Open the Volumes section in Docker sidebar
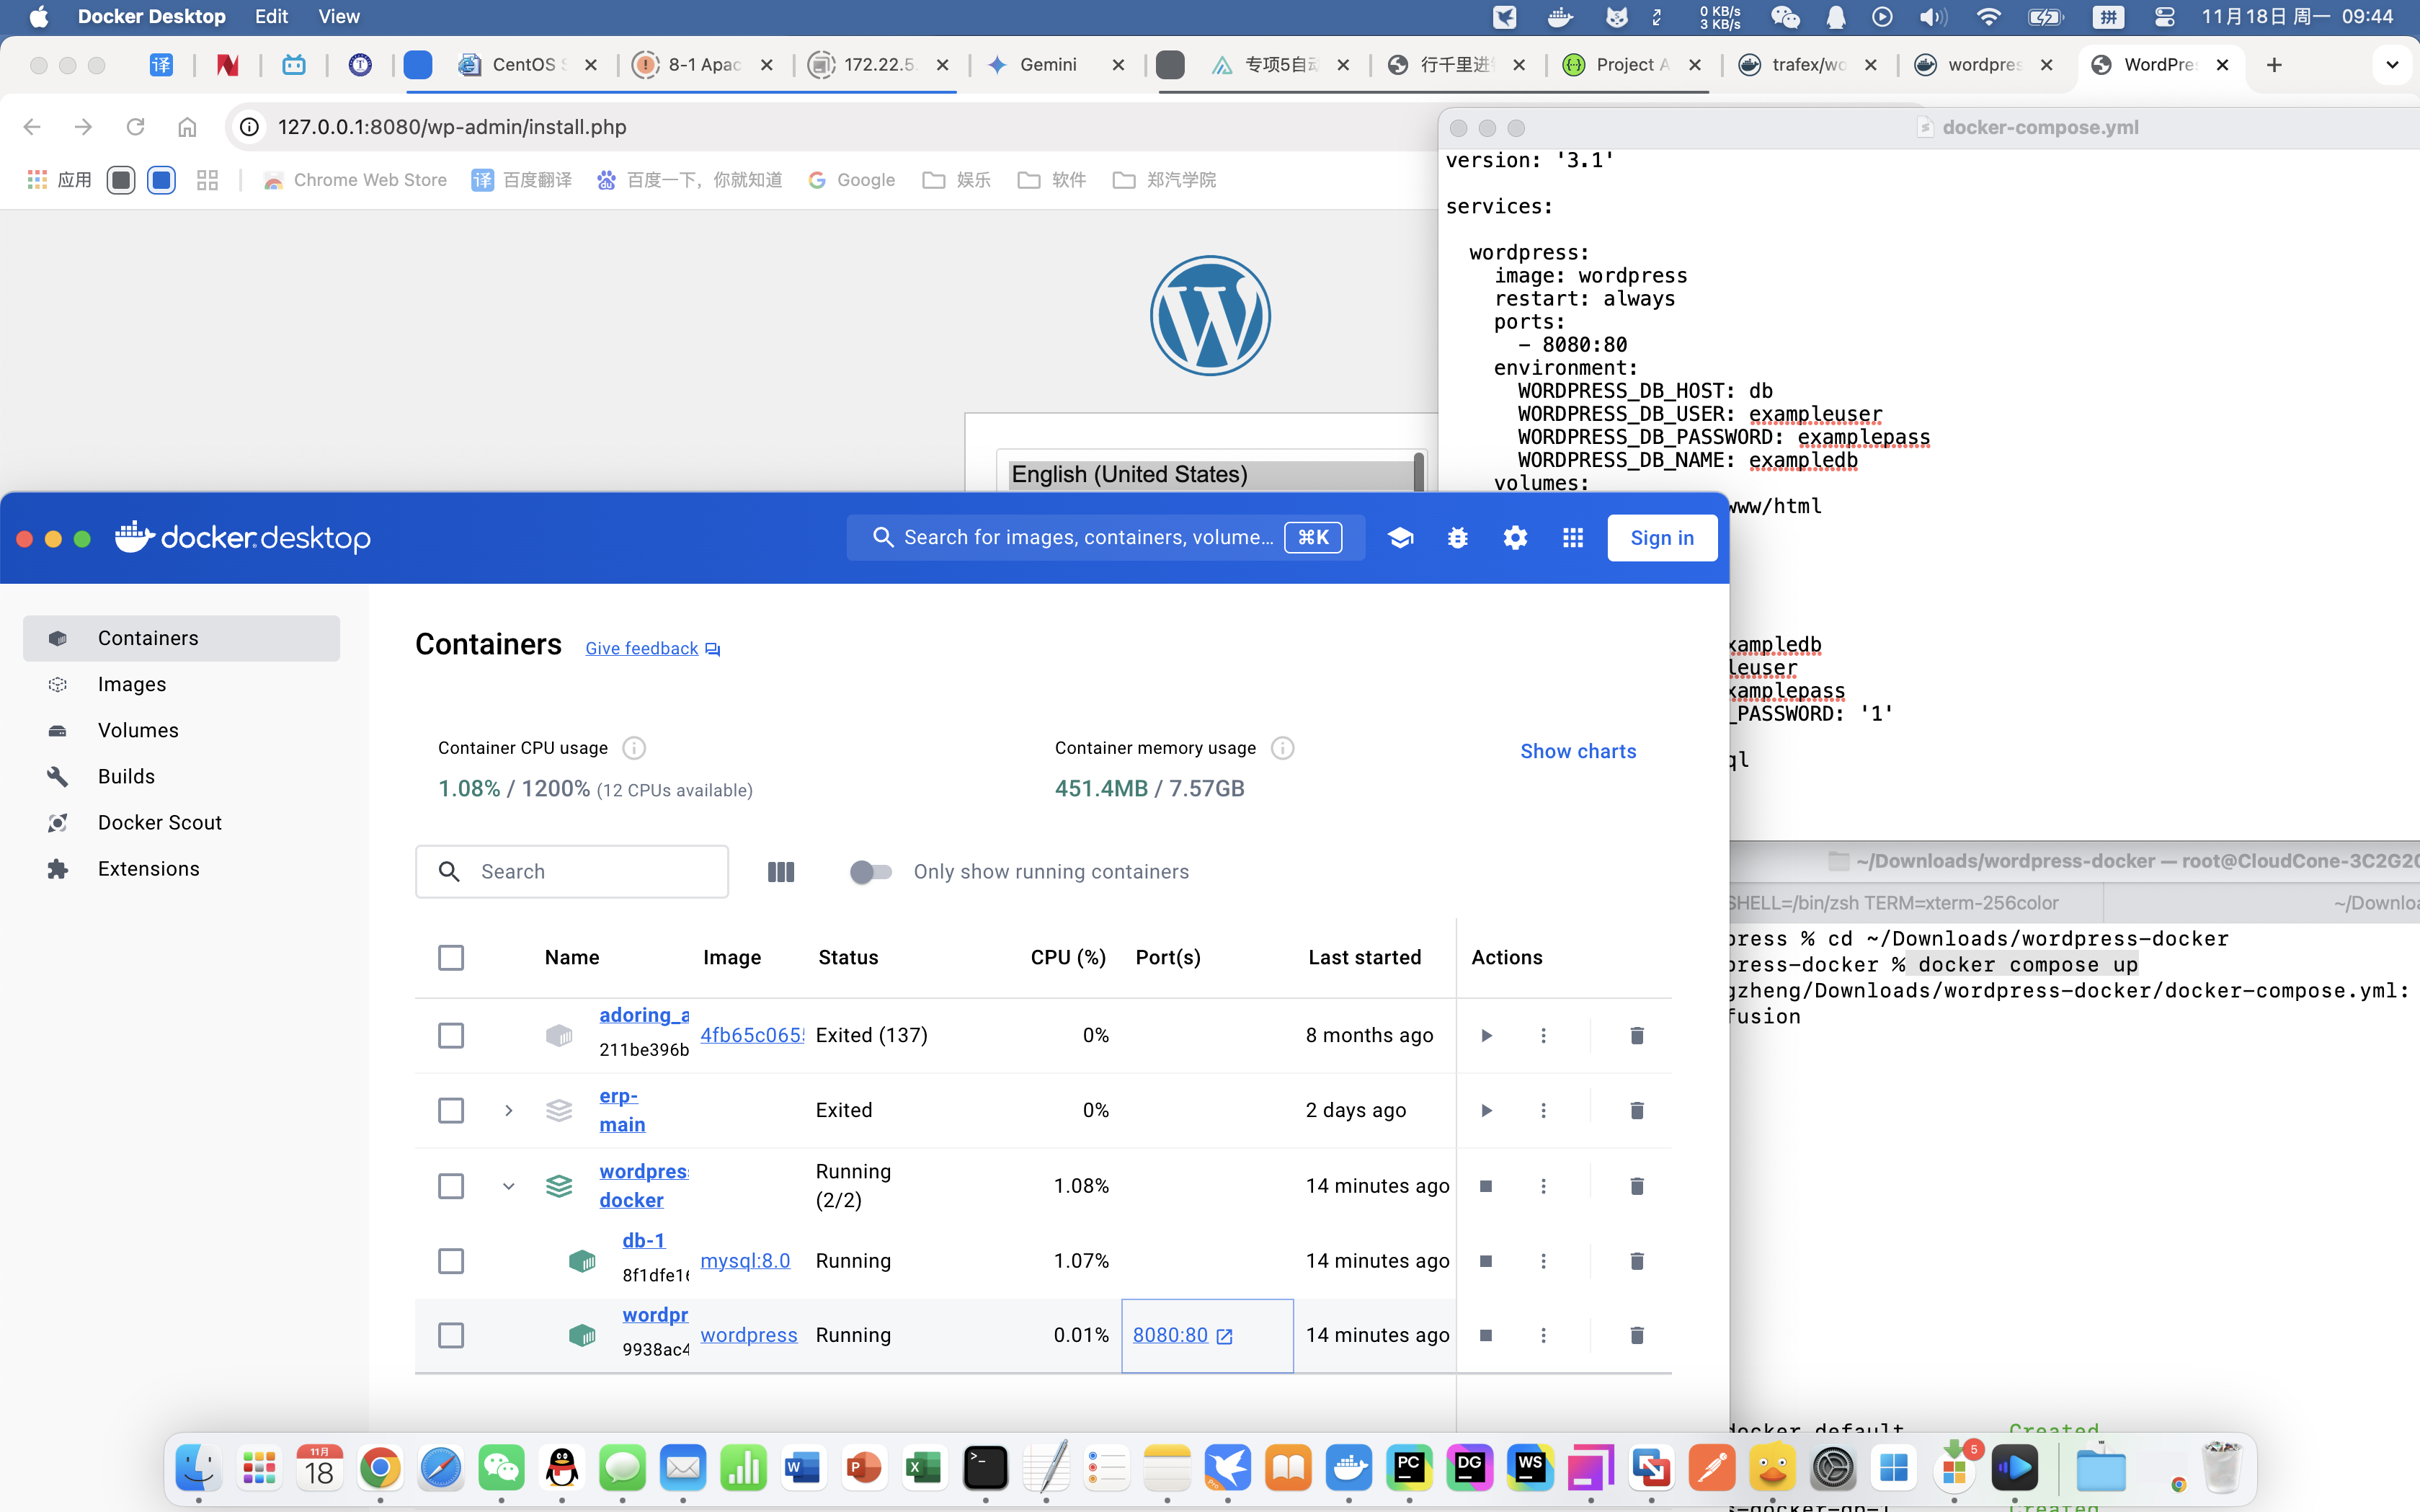This screenshot has width=2420, height=1512. (138, 730)
